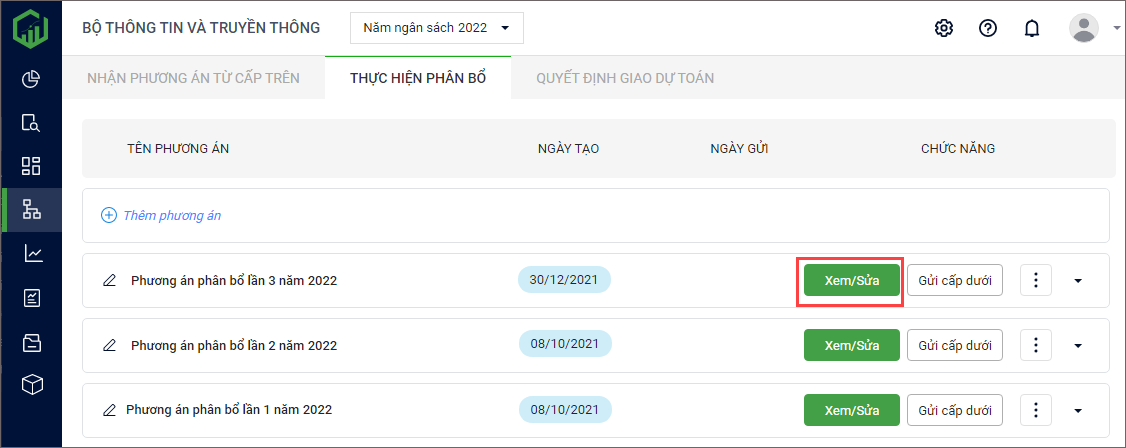Click Gửi cấp dưới for lần 2 plan
Screen dimensions: 1126x448
[954, 346]
